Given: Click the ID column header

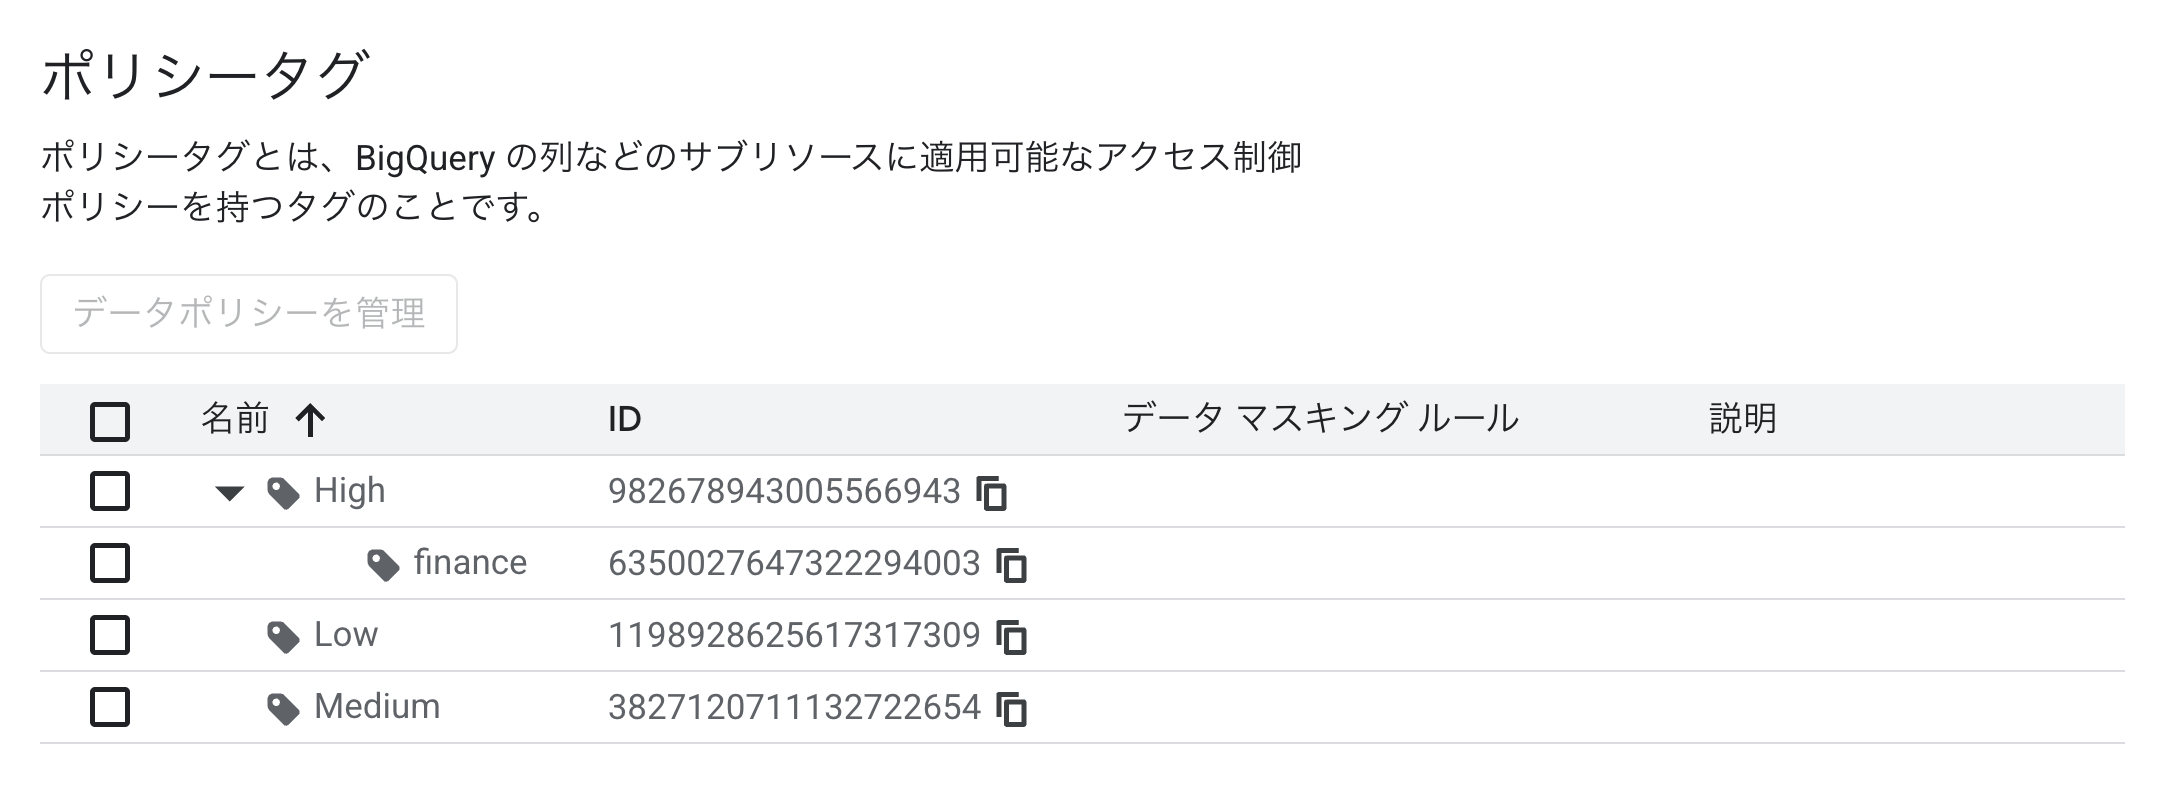Looking at the screenshot, I should 624,419.
